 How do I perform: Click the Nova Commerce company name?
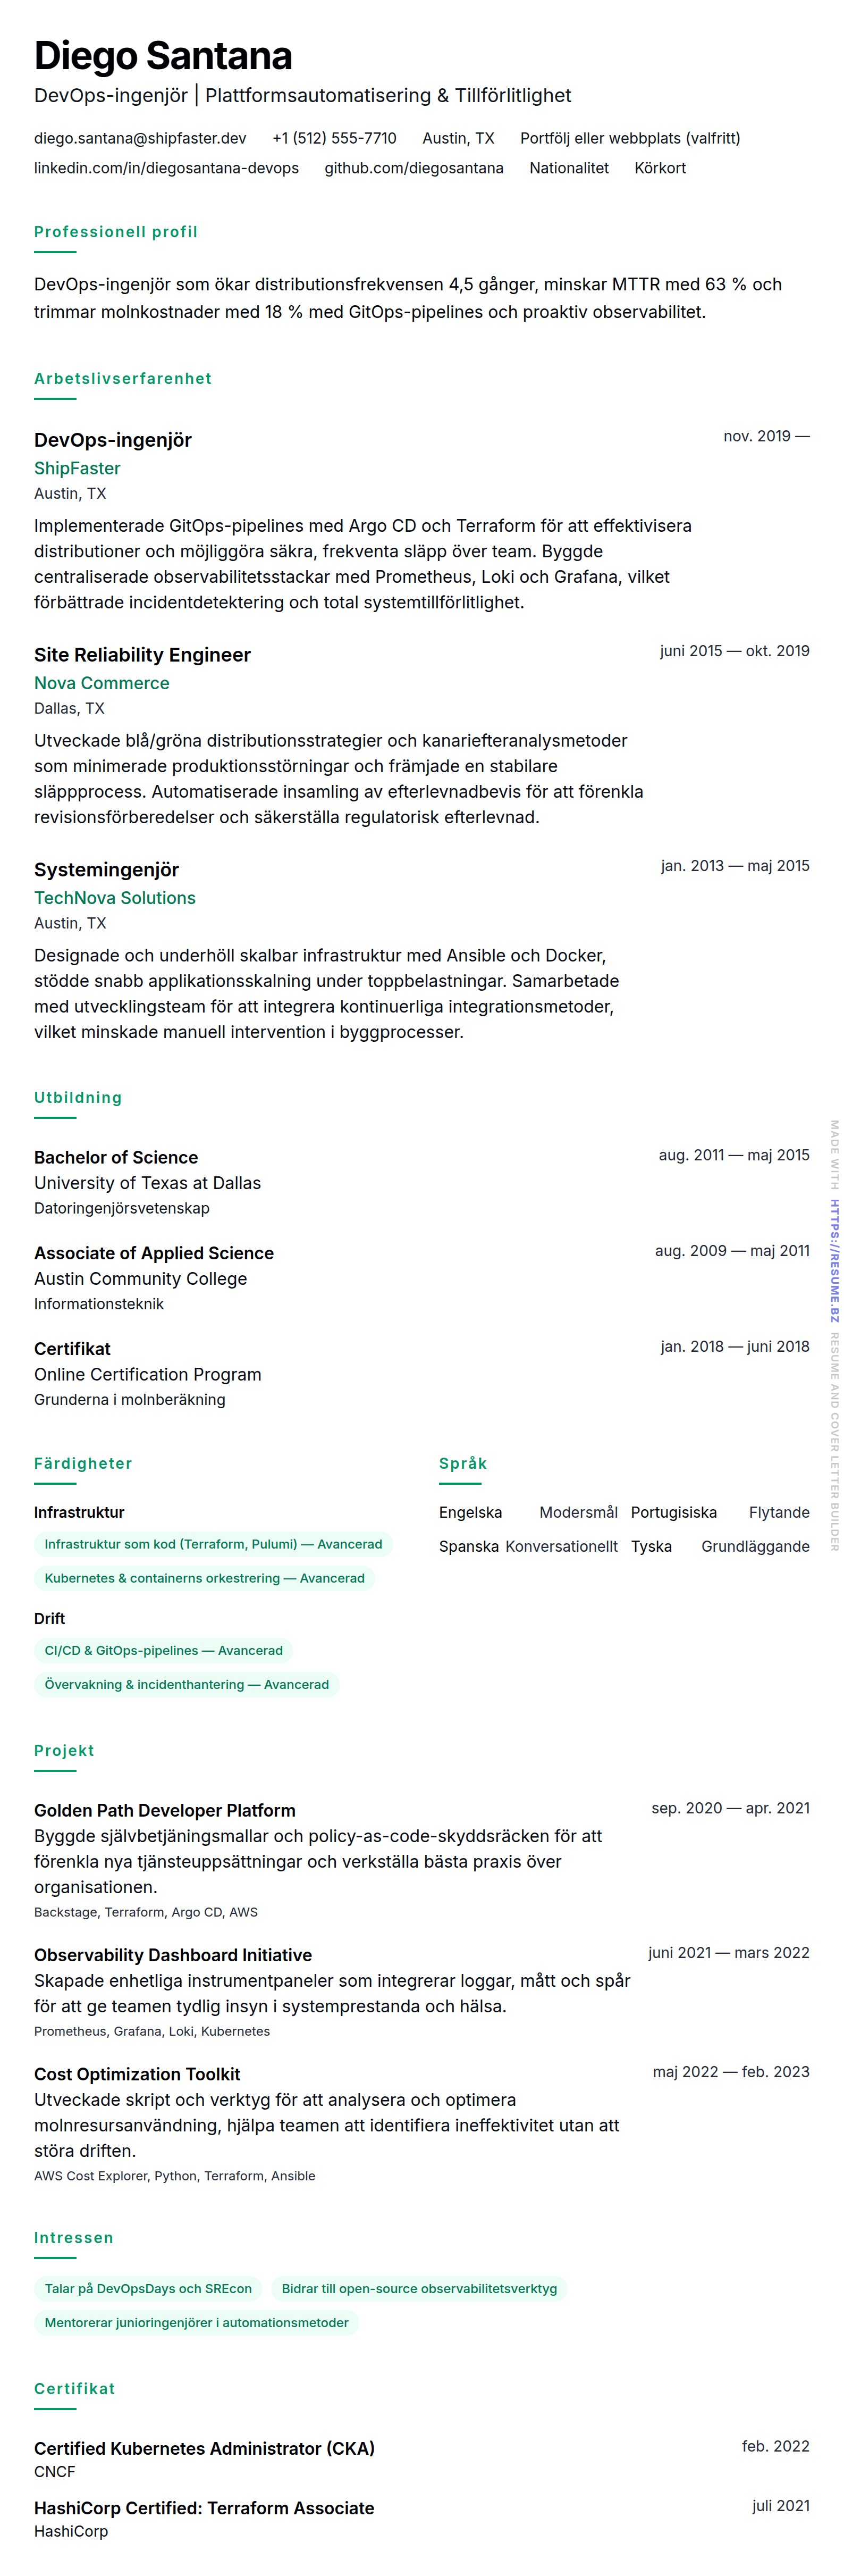[x=101, y=683]
